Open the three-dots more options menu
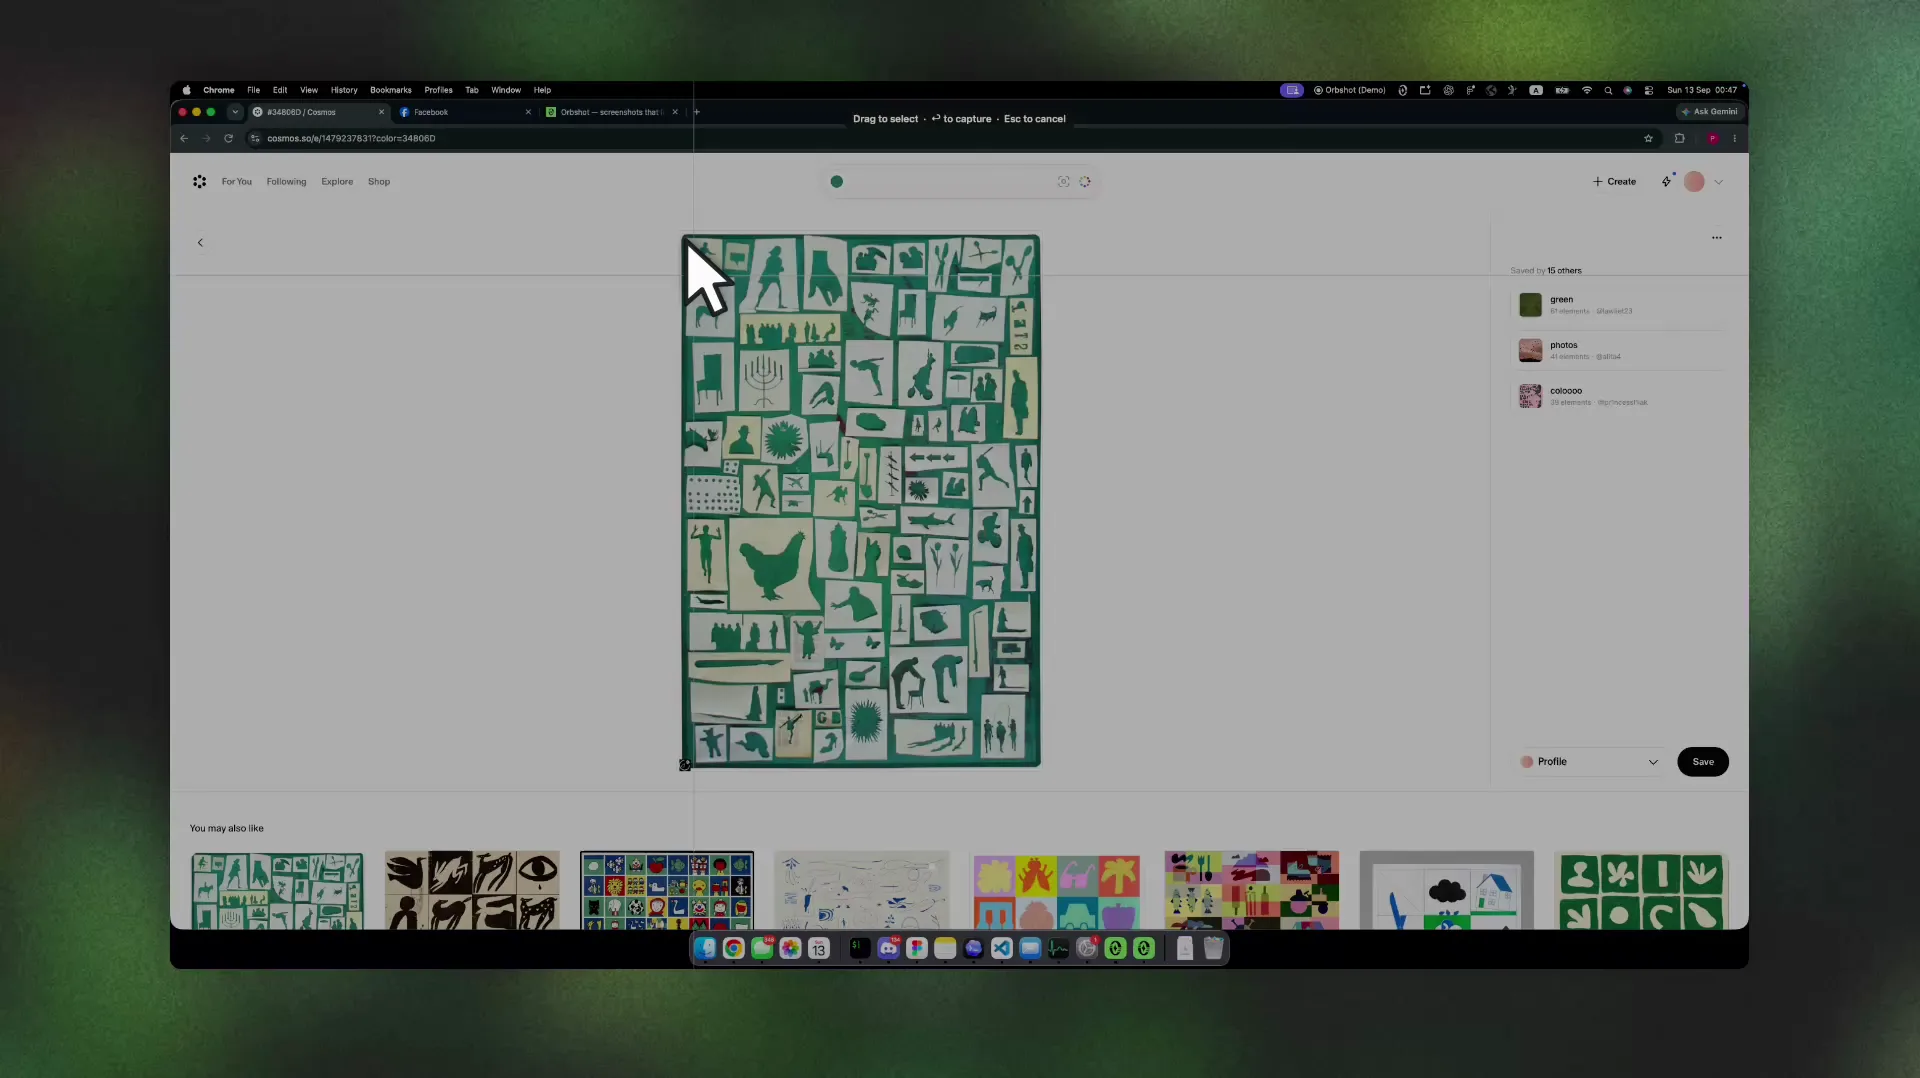Screen dimensions: 1920x1078 [1717, 238]
